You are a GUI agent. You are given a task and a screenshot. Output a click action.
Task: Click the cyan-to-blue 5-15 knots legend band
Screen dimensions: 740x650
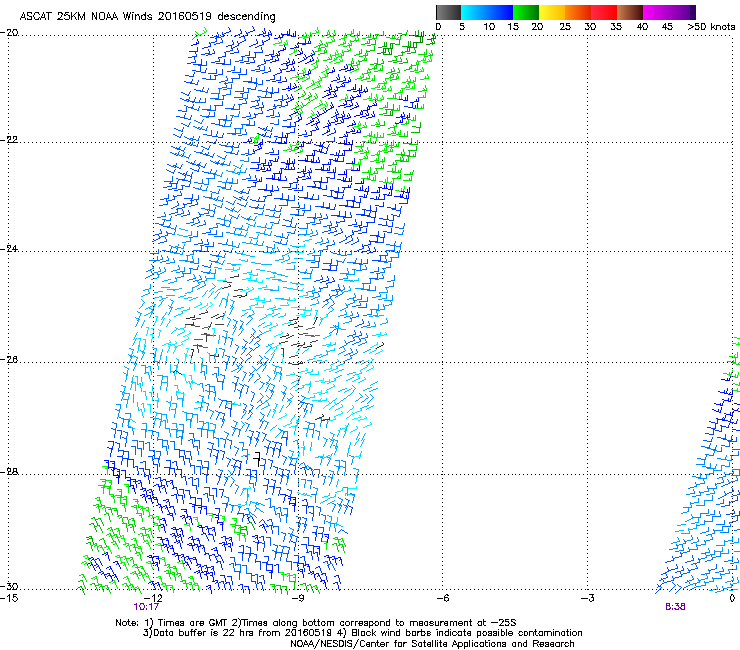point(487,12)
